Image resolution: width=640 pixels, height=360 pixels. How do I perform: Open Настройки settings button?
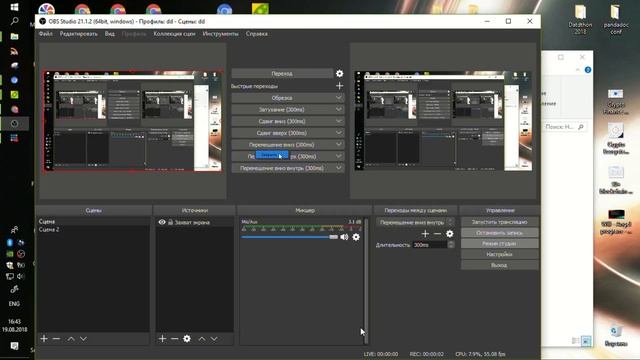pos(500,254)
